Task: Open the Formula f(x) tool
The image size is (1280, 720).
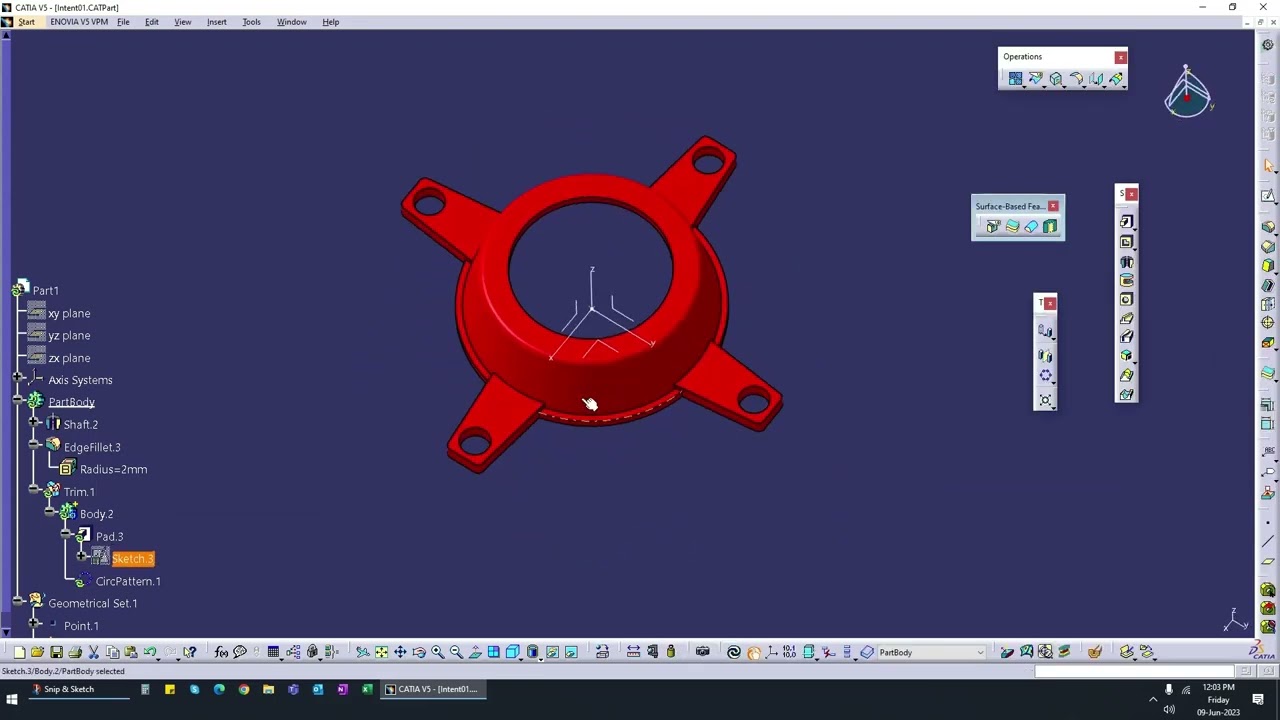Action: (x=221, y=652)
